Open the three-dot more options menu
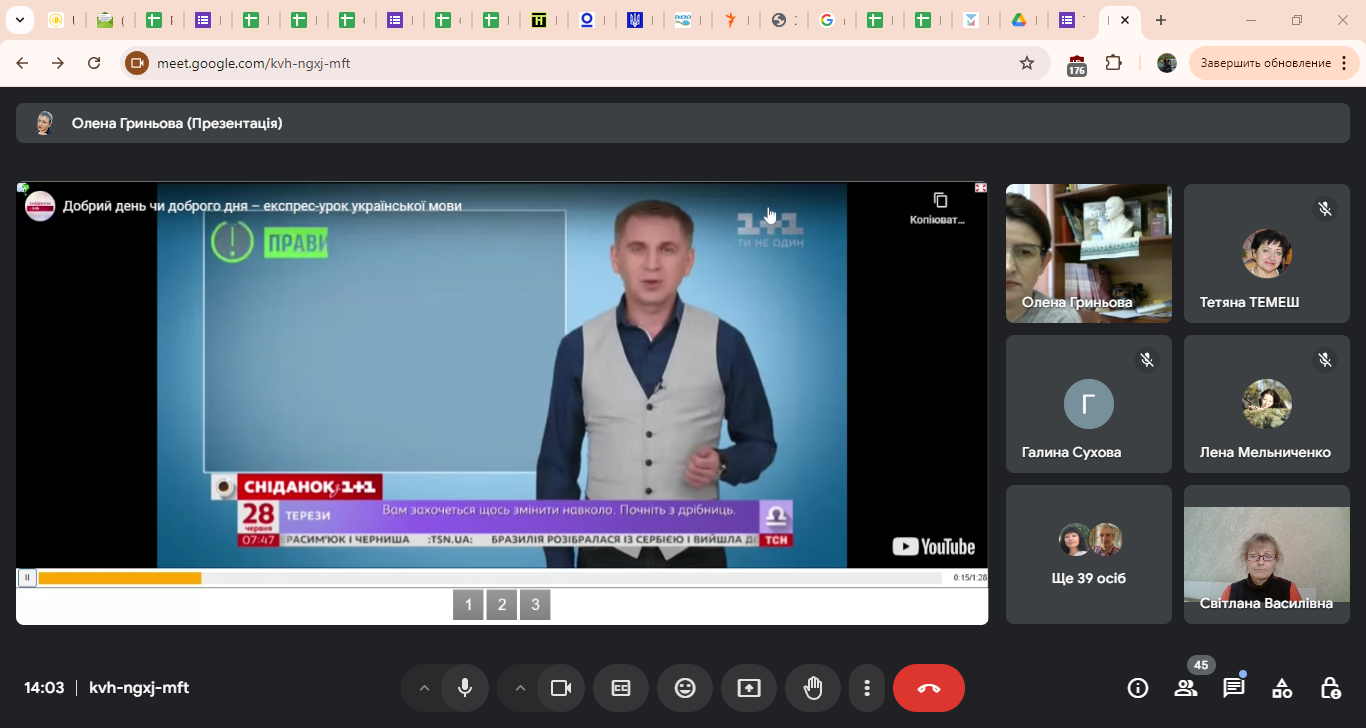The width and height of the screenshot is (1366, 728). pos(867,688)
